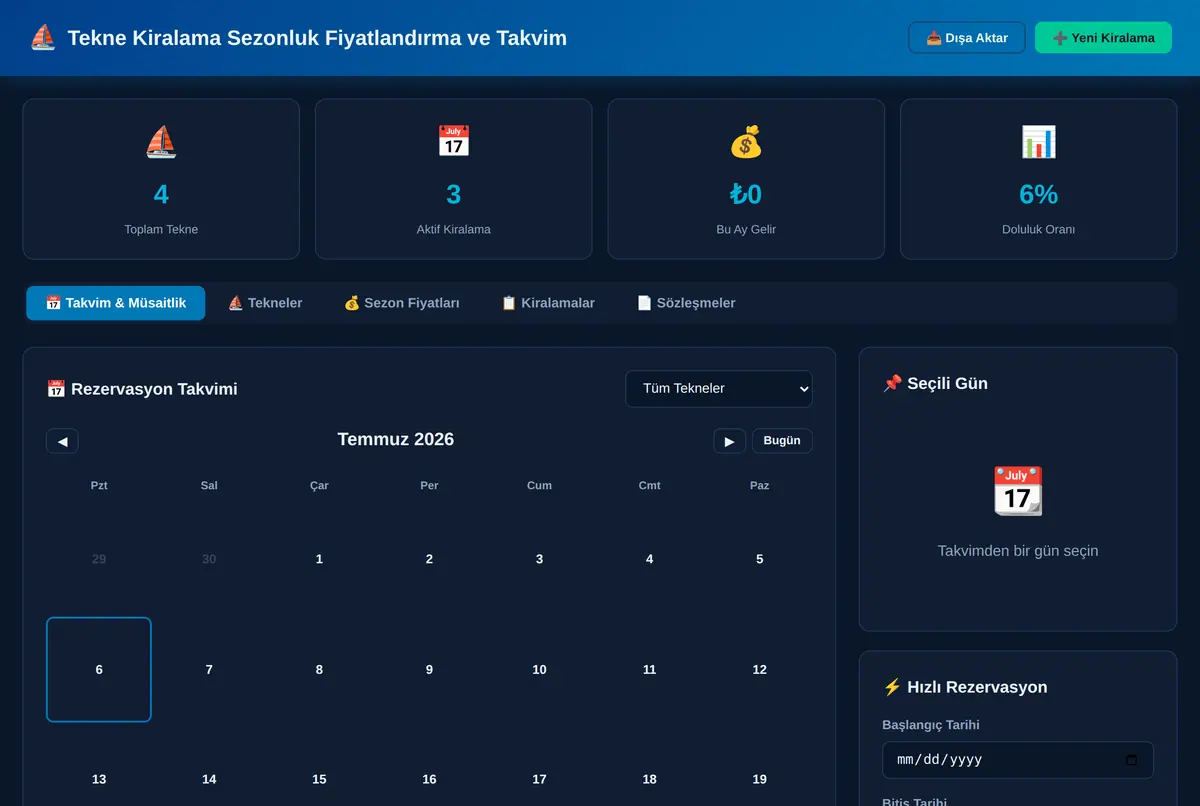The image size is (1200, 806).
Task: Click the Çar weekday column header
Action: (319, 485)
